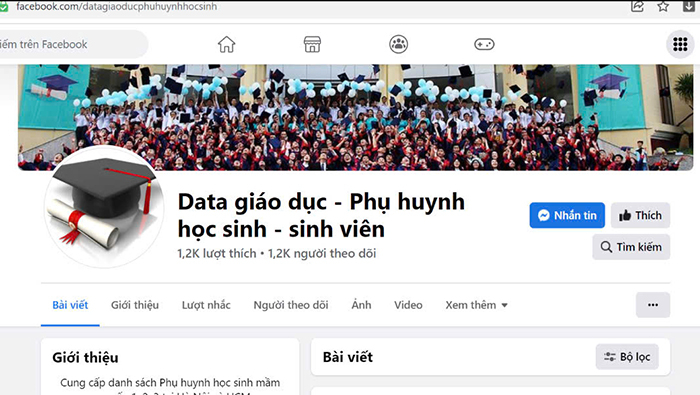Screen dimensions: 700x395
Task: Switch to the Giới thiệu tab
Action: 135,305
